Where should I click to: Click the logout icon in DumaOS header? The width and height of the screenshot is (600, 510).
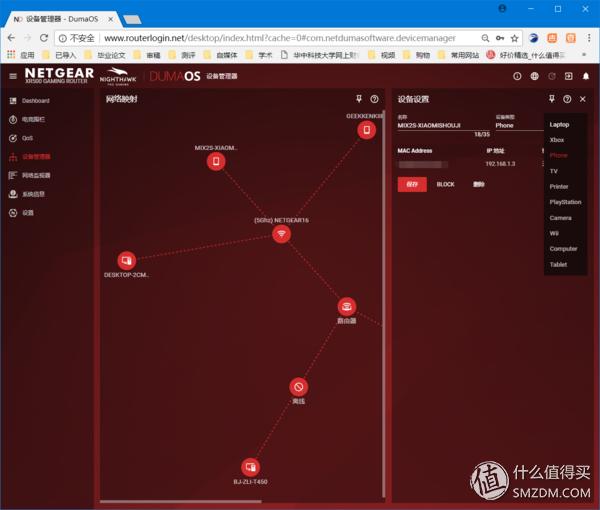[569, 76]
